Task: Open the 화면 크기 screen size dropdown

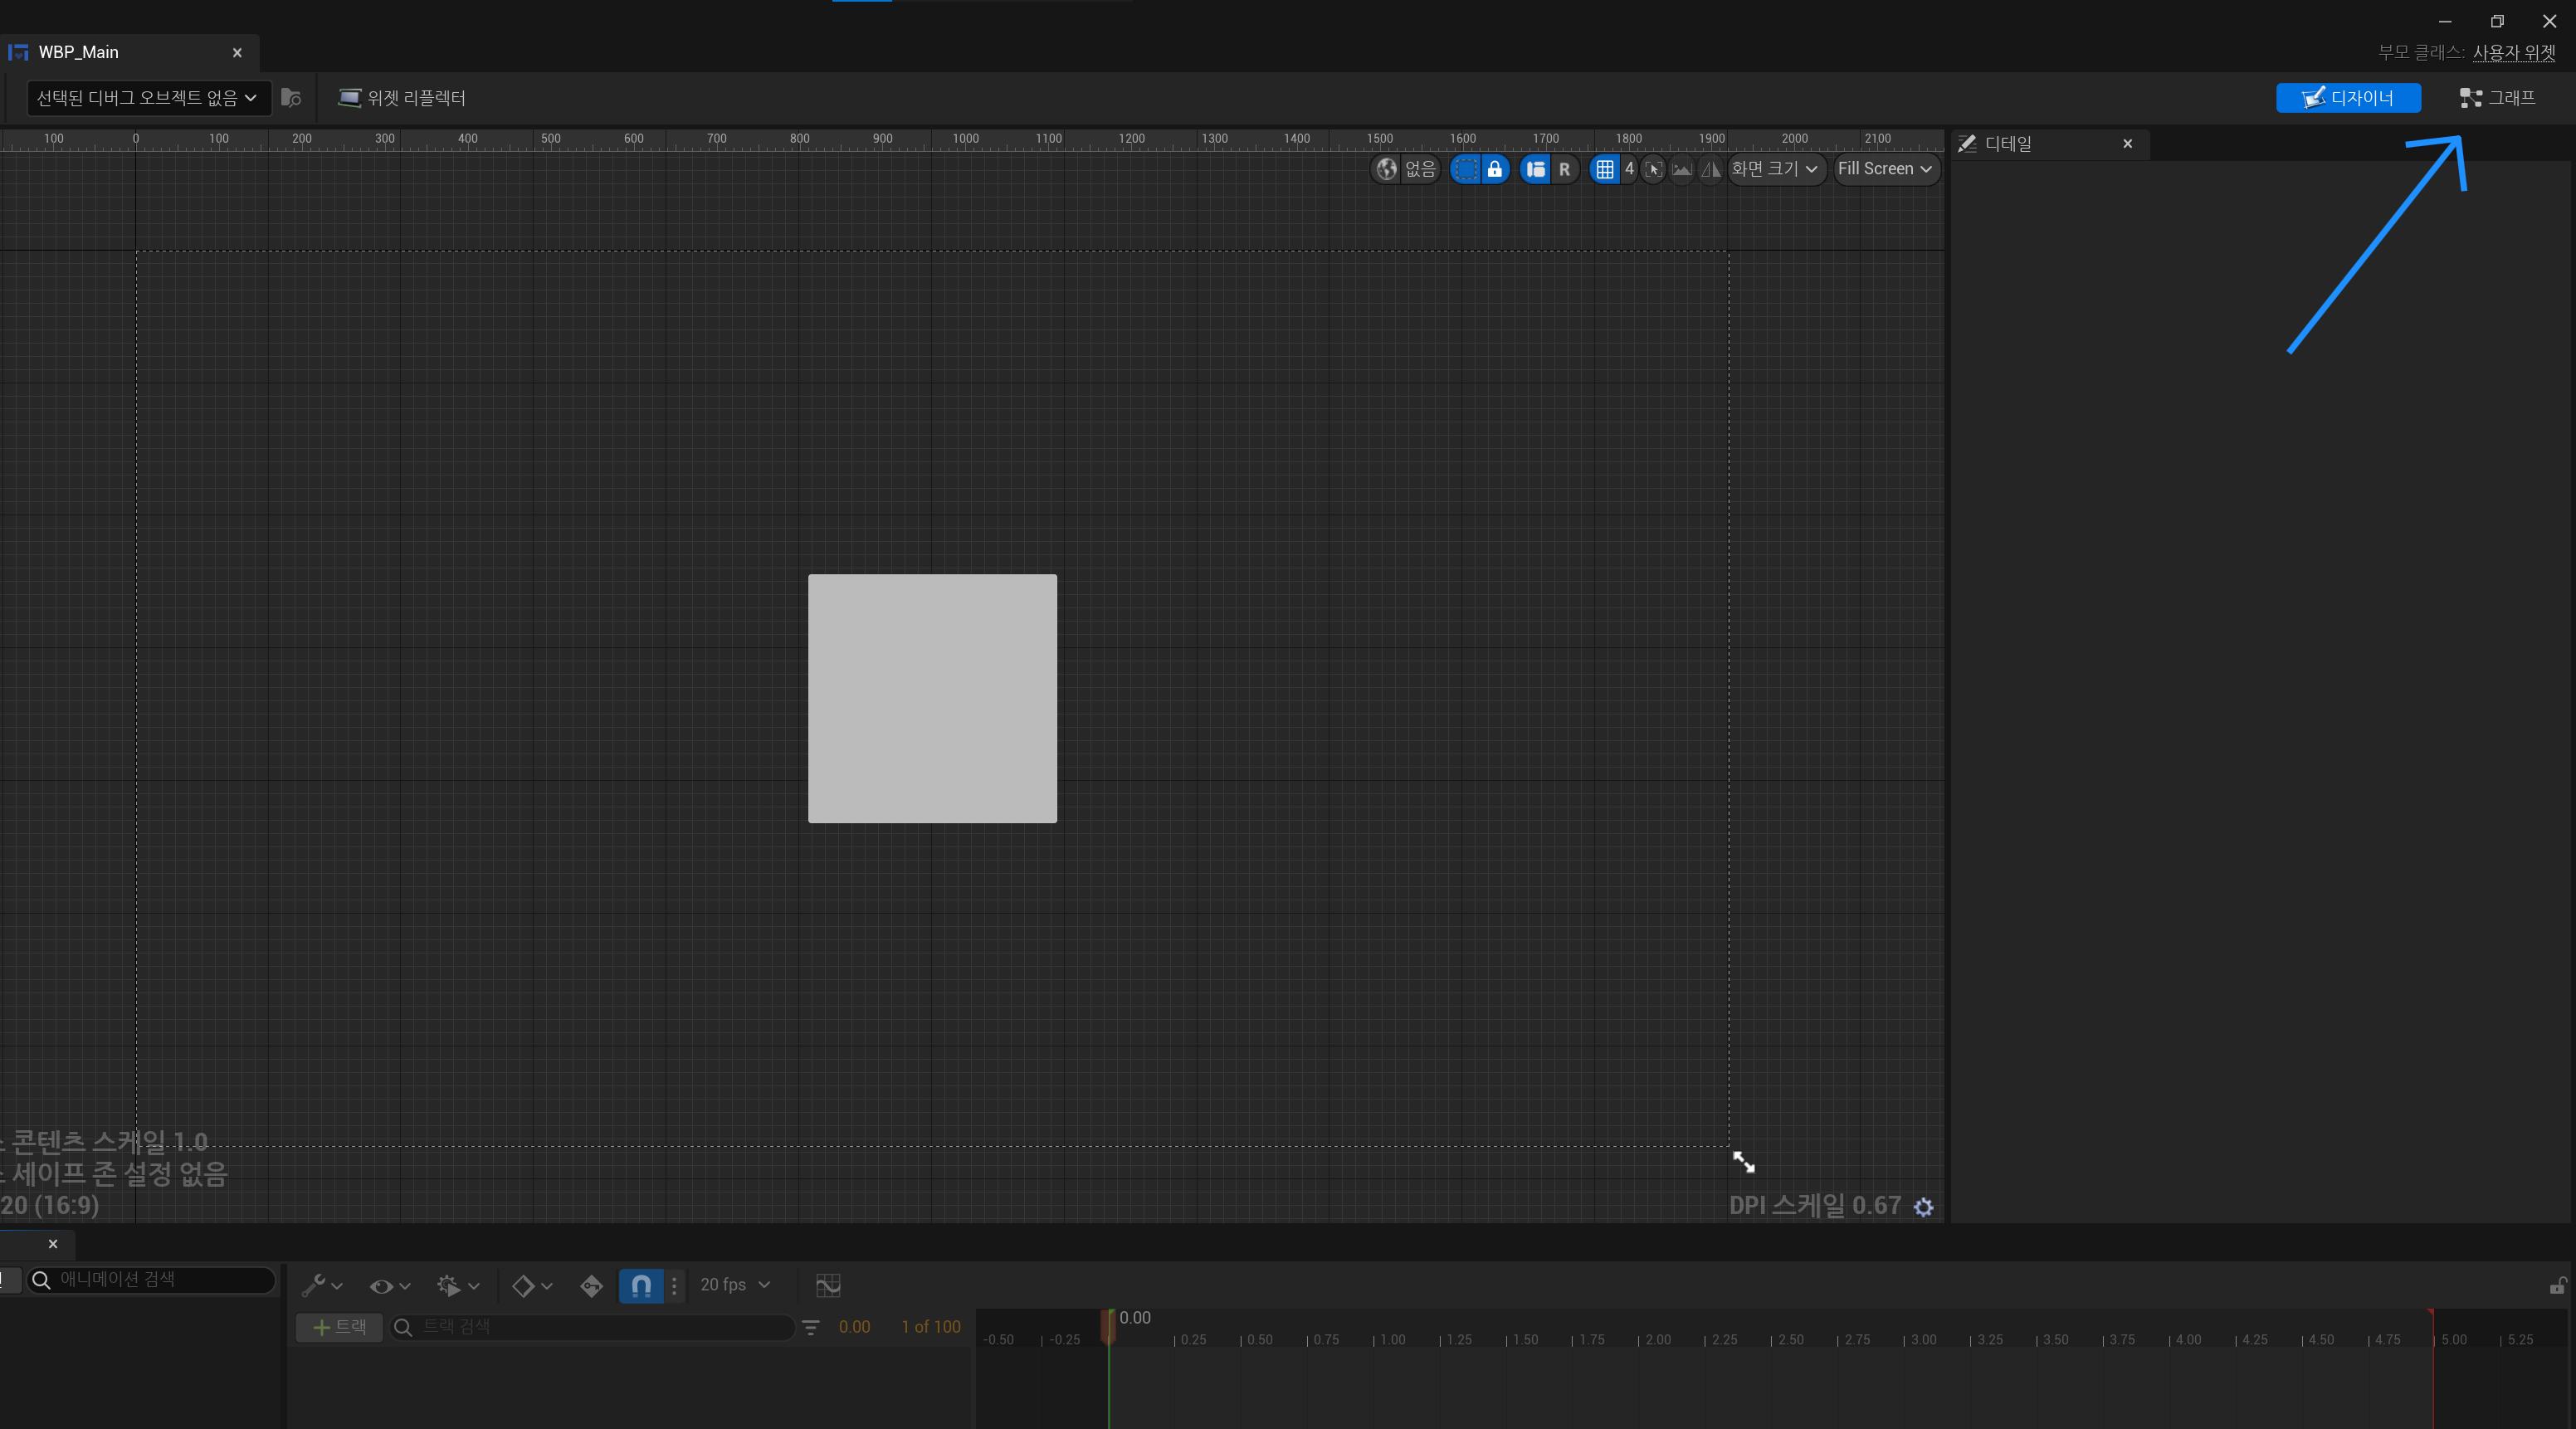Action: (1774, 169)
